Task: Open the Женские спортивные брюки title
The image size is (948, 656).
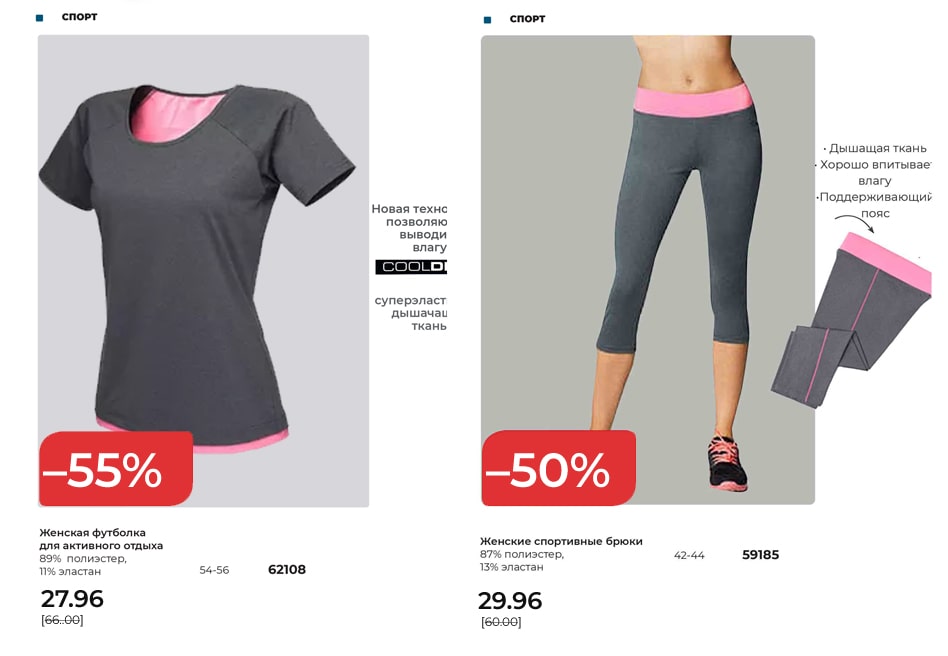Action: 561,541
